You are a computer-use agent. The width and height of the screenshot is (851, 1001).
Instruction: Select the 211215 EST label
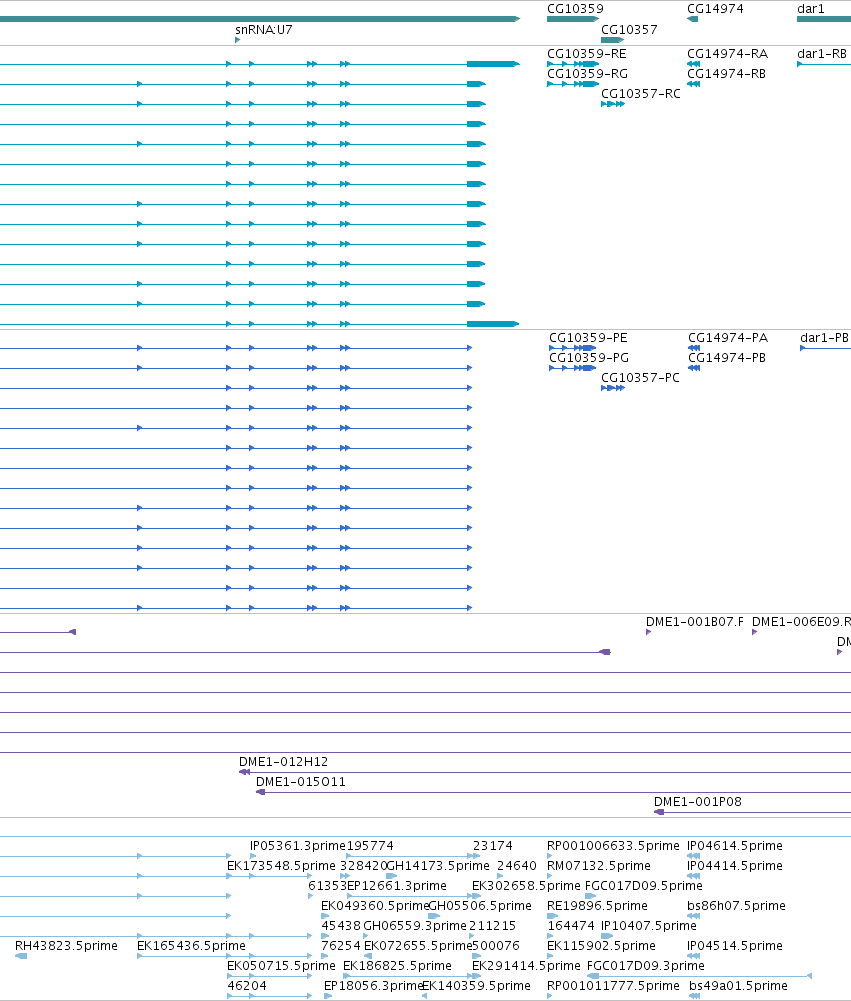click(492, 926)
